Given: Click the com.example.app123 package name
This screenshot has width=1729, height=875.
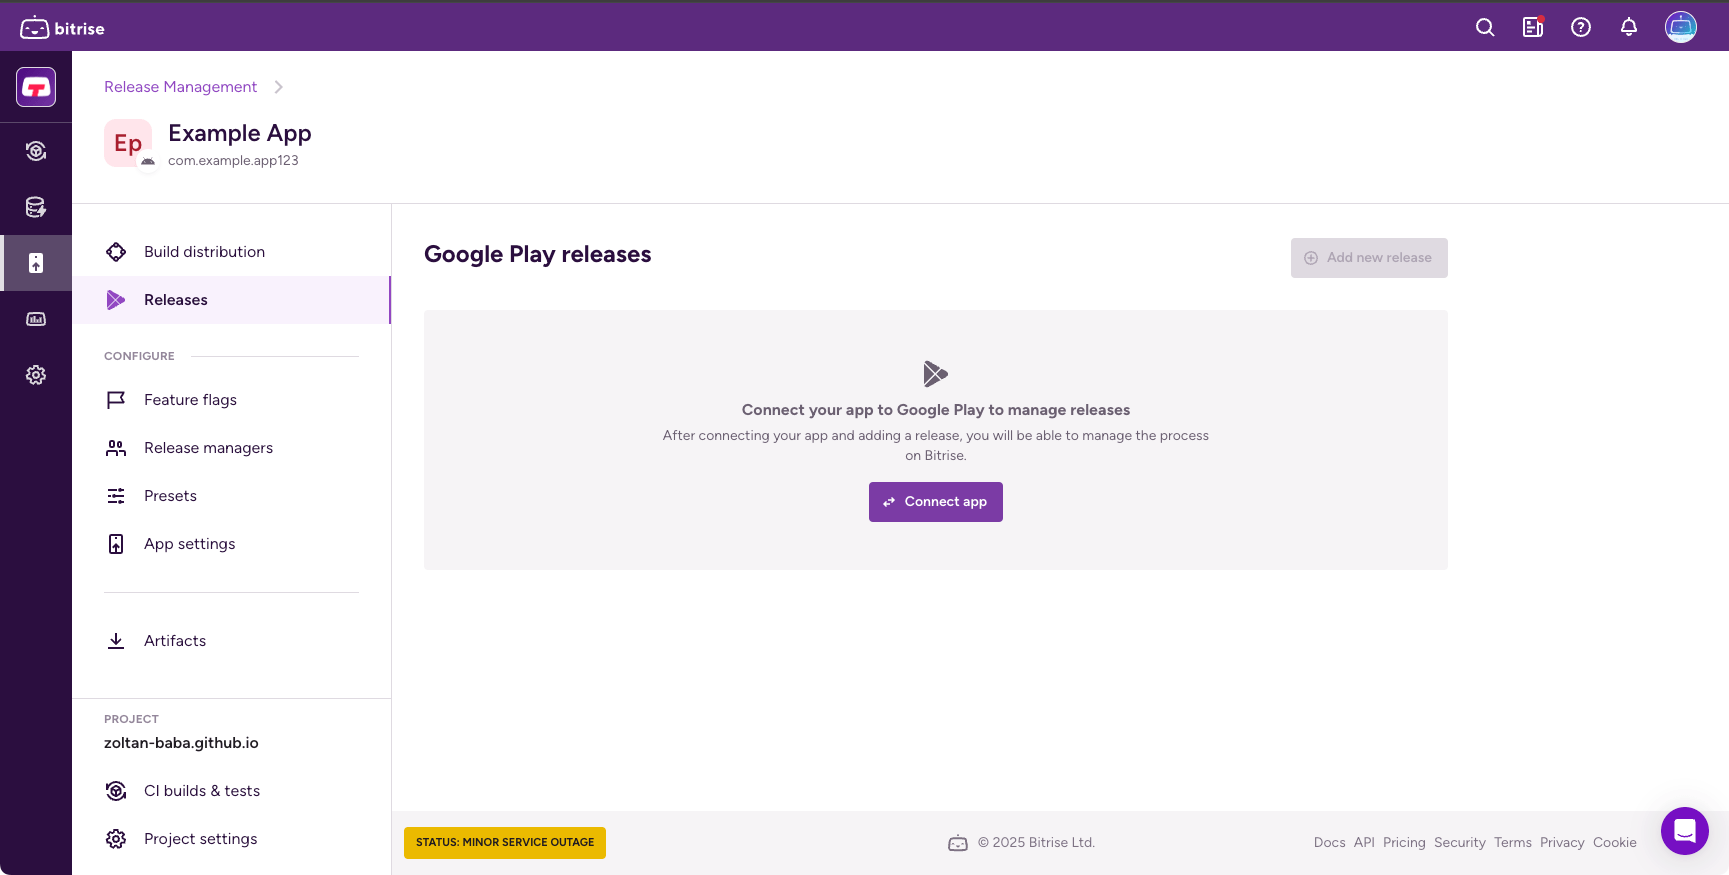Looking at the screenshot, I should pyautogui.click(x=233, y=161).
